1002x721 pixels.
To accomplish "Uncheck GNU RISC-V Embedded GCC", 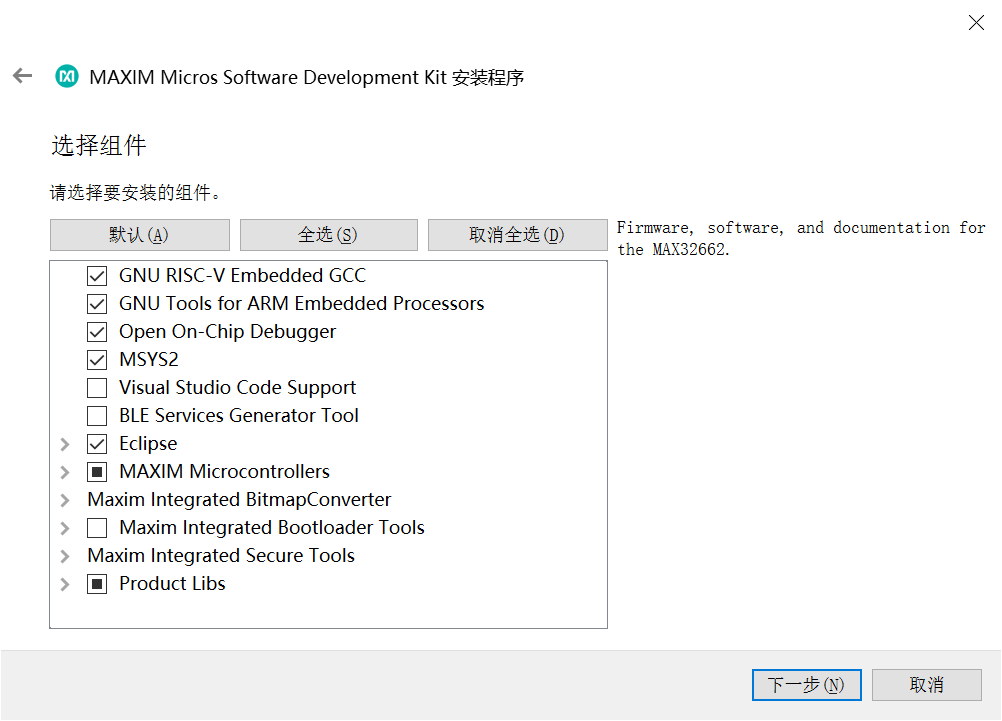I will tap(97, 276).
